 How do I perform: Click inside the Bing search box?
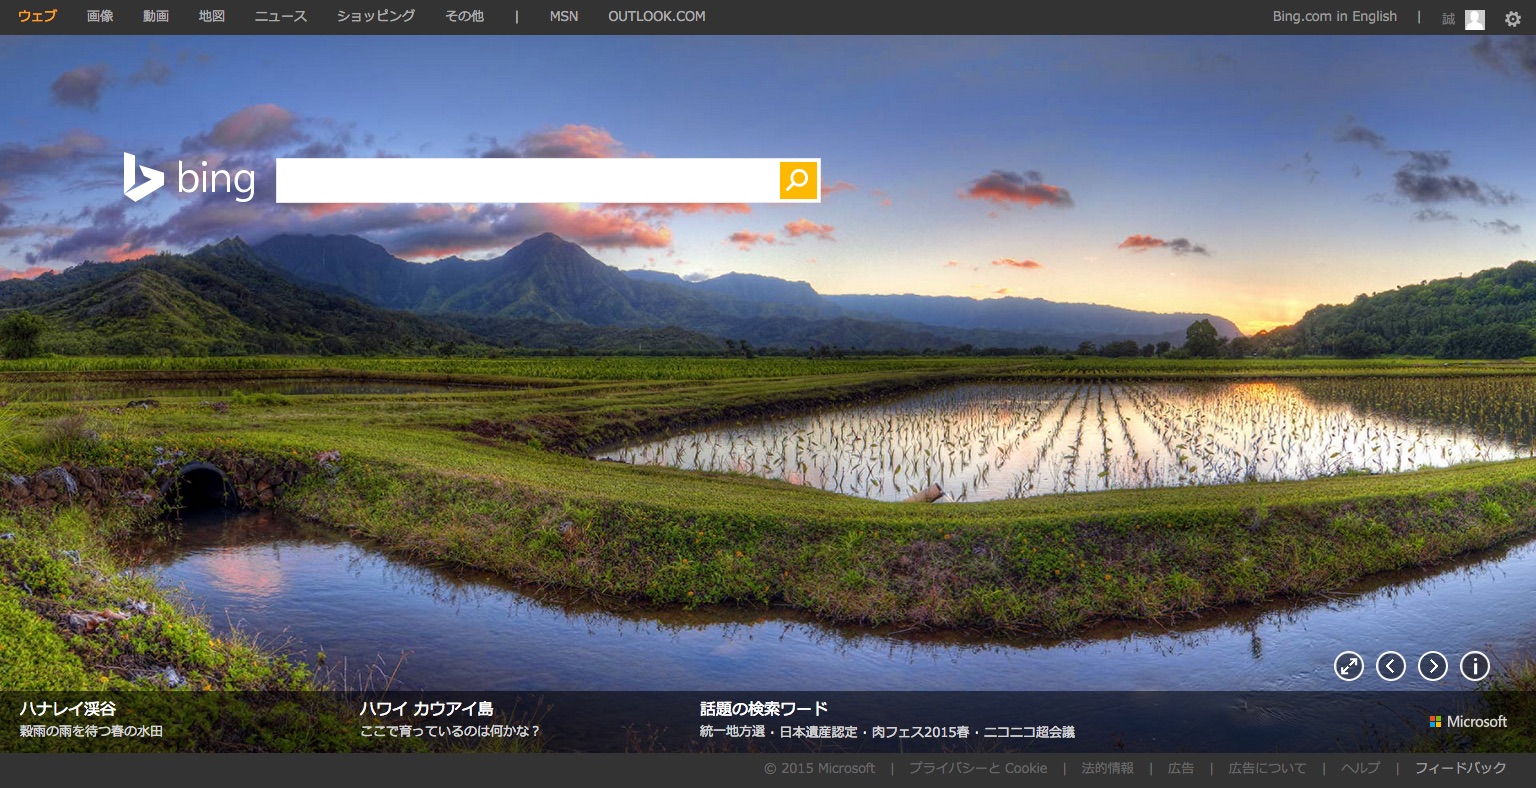pyautogui.click(x=527, y=180)
